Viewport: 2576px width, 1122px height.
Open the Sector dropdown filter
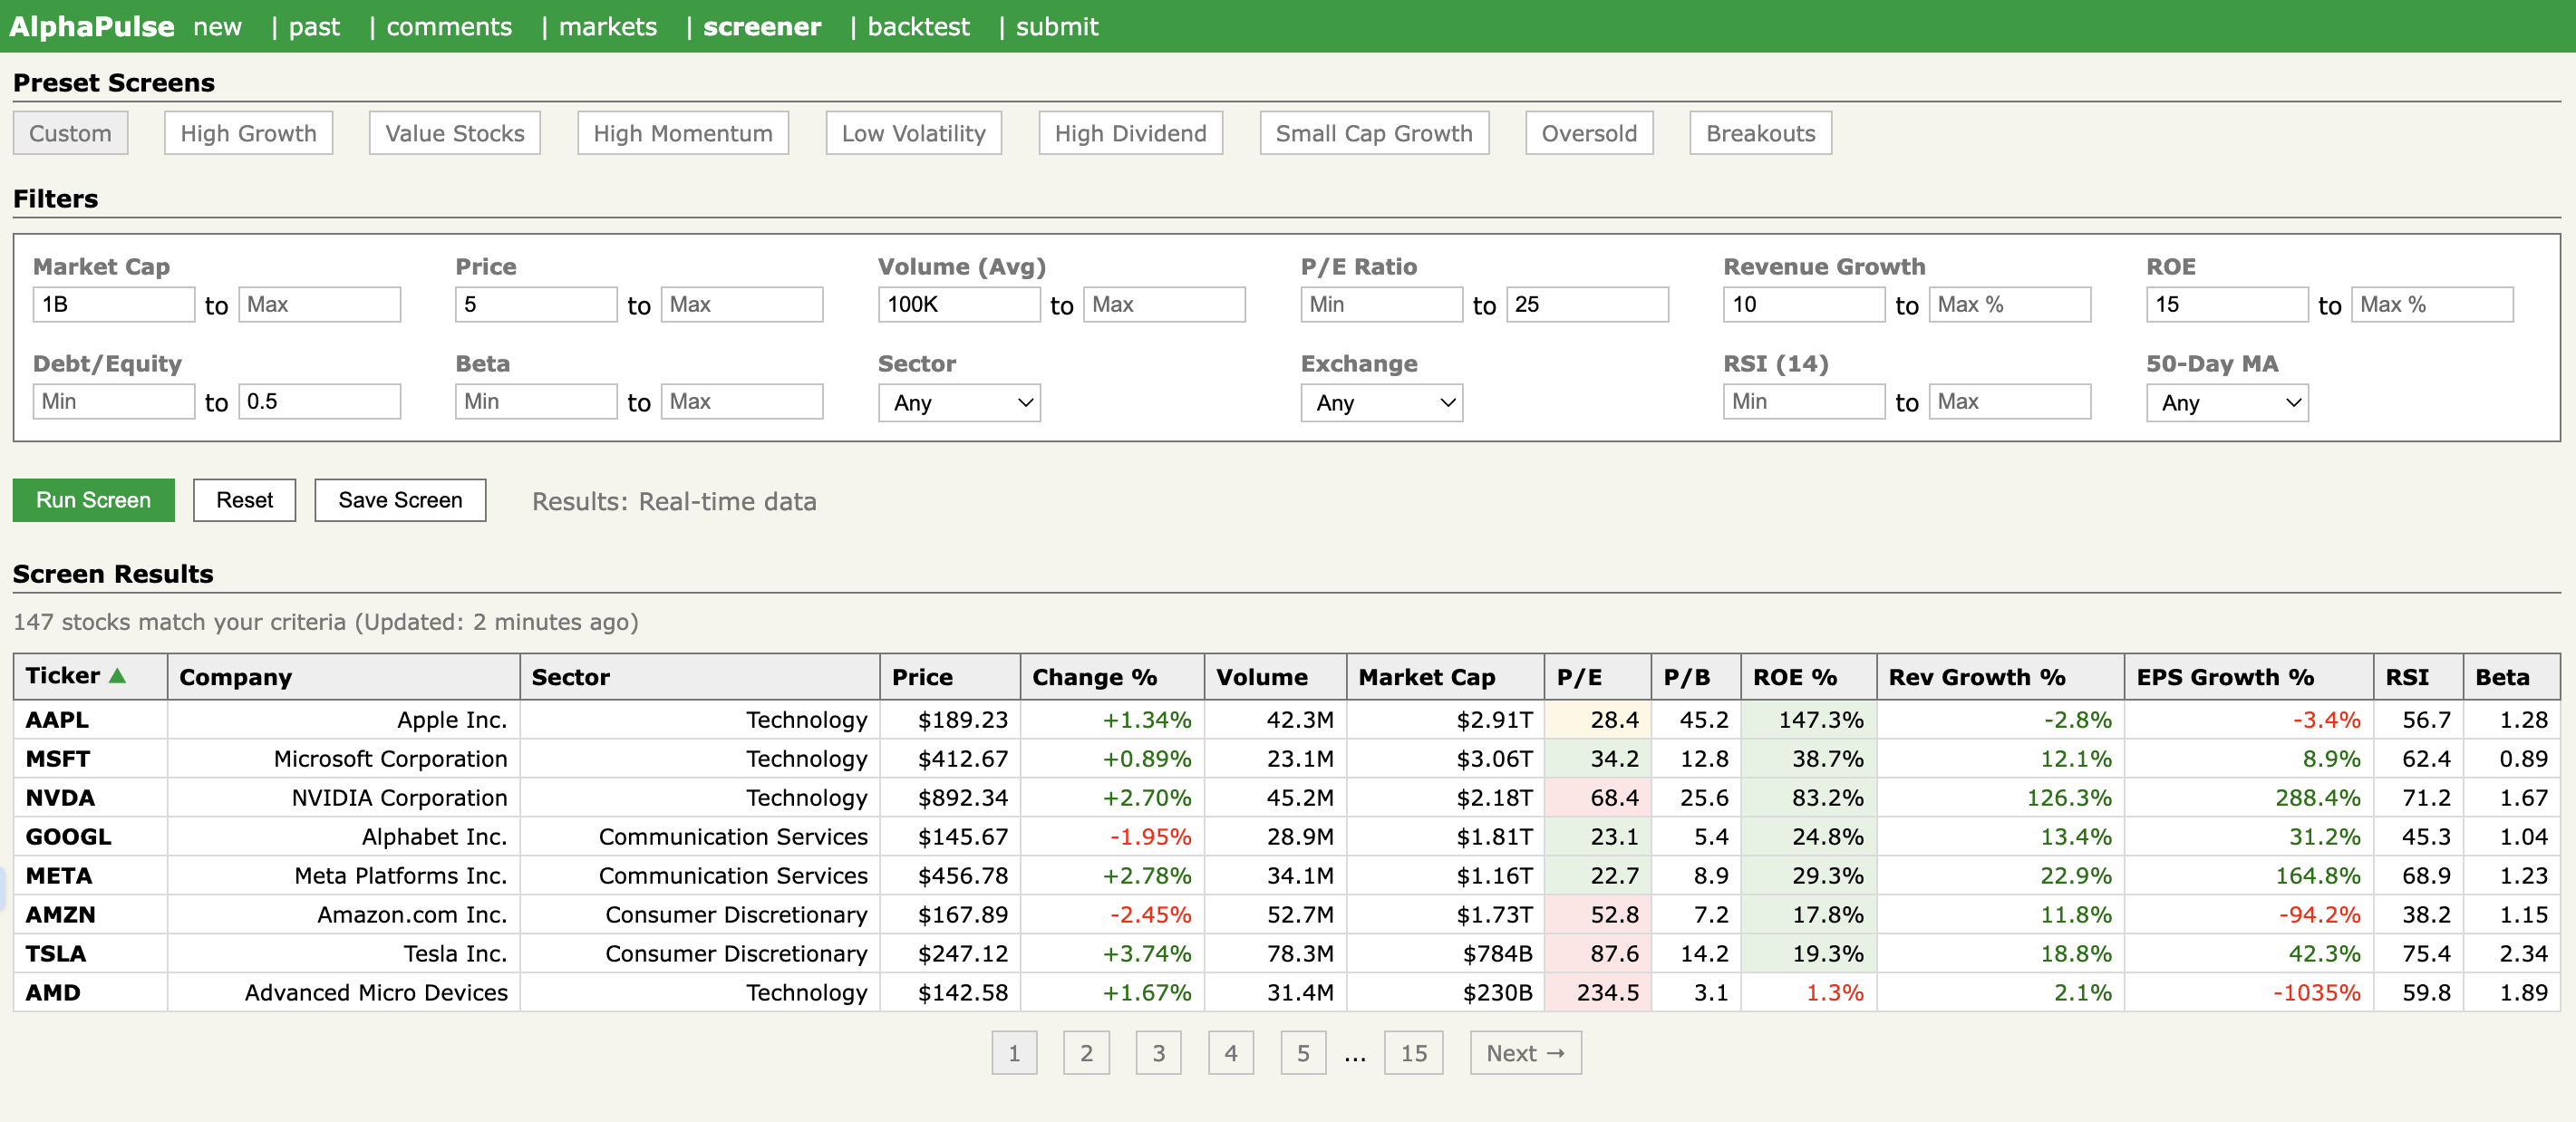(959, 403)
